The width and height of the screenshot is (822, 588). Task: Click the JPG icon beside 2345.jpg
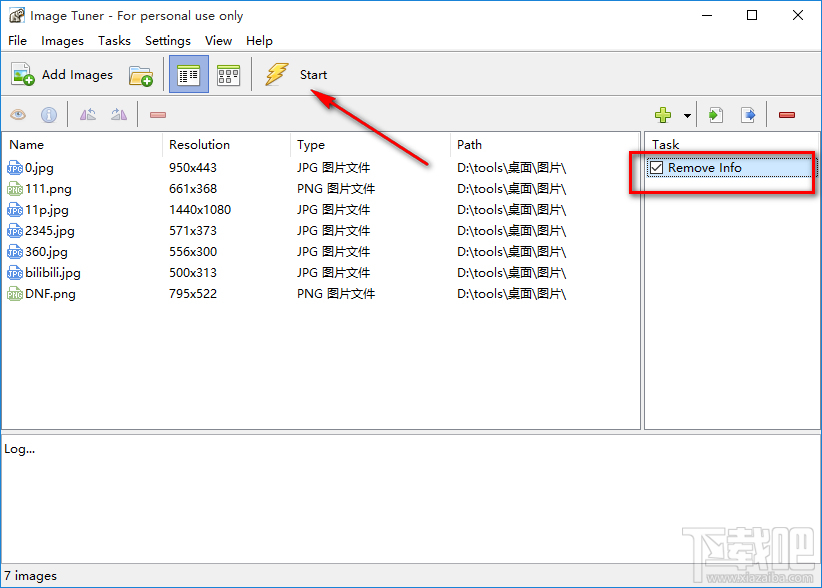[x=15, y=231]
